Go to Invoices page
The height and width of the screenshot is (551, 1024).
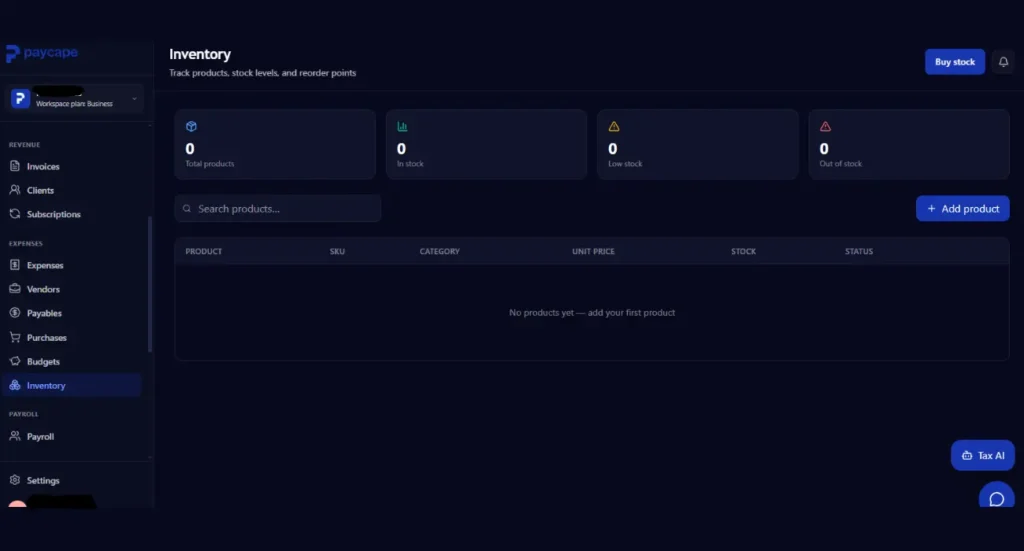point(43,166)
